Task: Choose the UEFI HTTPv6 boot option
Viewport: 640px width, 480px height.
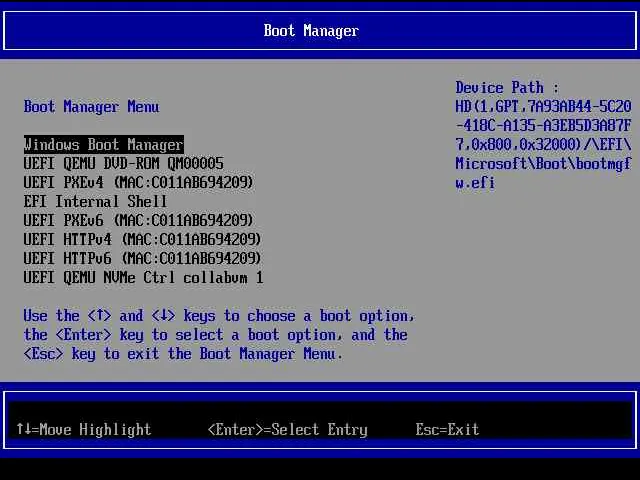Action: point(142,258)
